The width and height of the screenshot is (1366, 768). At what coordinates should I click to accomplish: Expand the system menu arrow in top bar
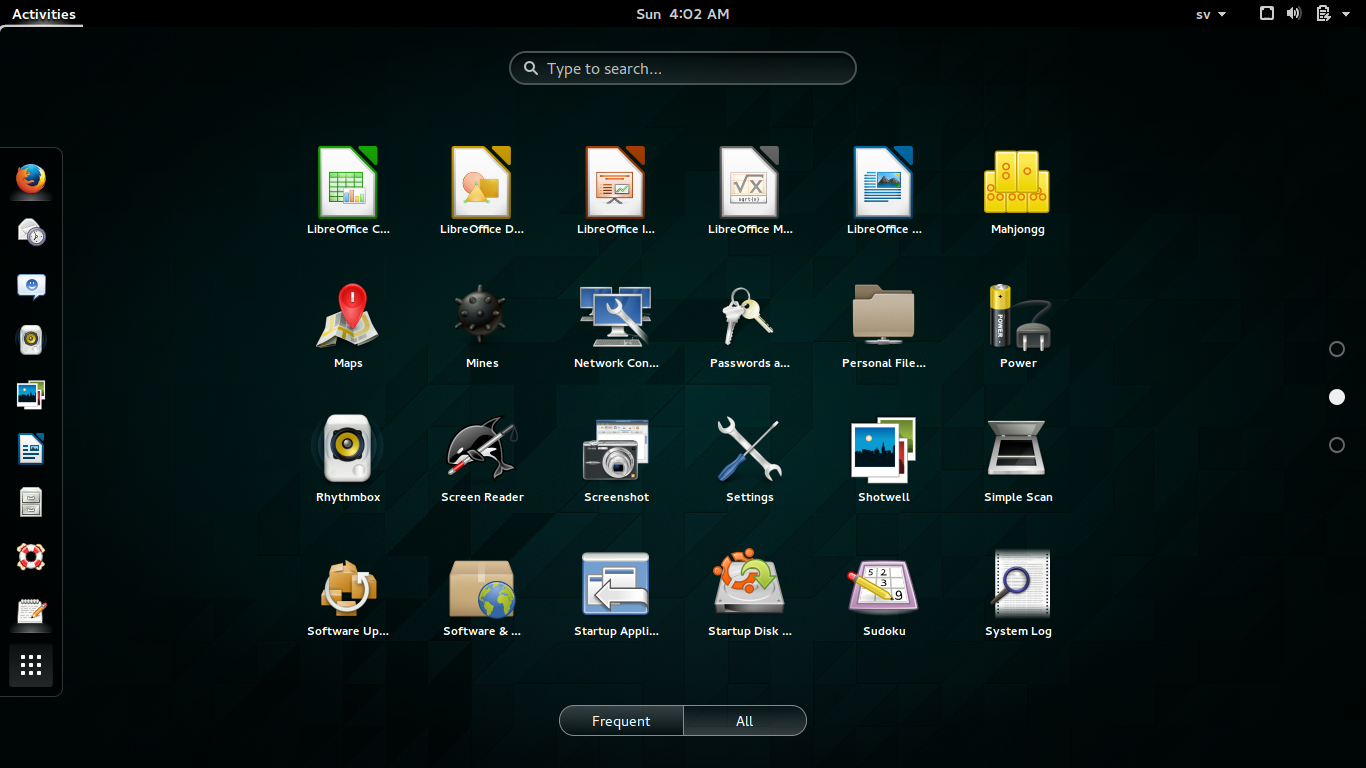(x=1347, y=14)
